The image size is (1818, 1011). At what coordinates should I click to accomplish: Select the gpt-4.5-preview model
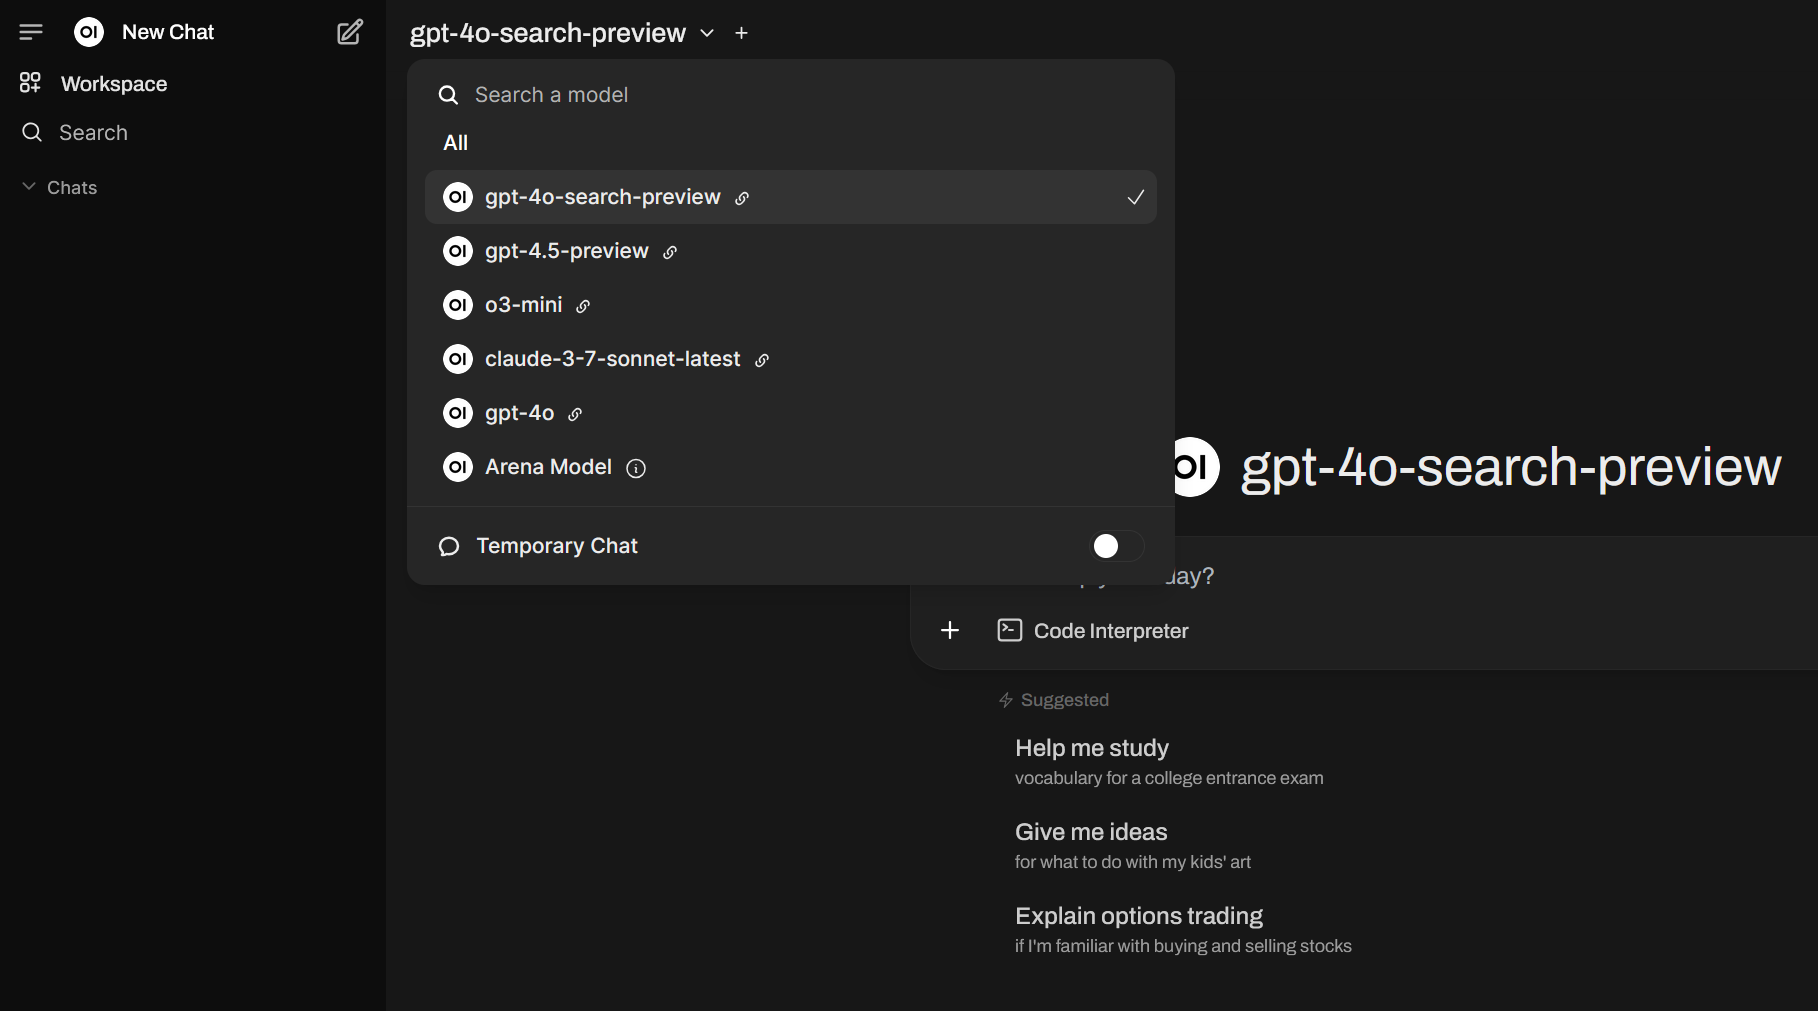(x=567, y=251)
